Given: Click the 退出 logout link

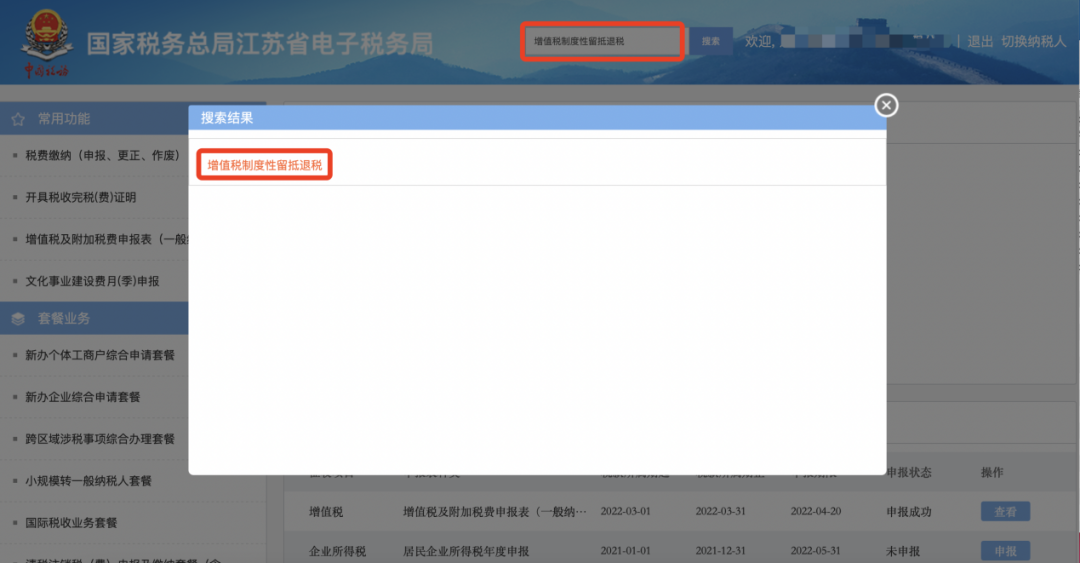Looking at the screenshot, I should coord(979,41).
